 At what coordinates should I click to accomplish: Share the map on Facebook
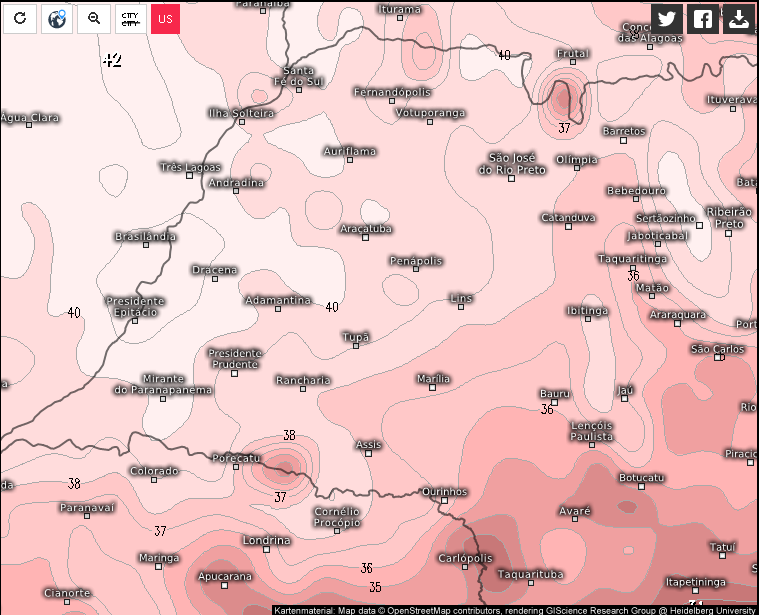tap(703, 18)
